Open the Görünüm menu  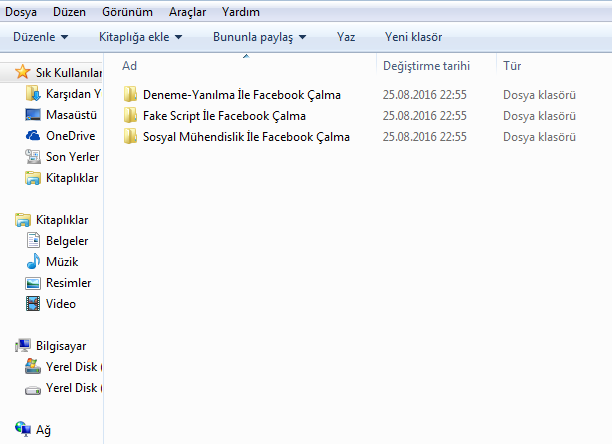pyautogui.click(x=127, y=12)
